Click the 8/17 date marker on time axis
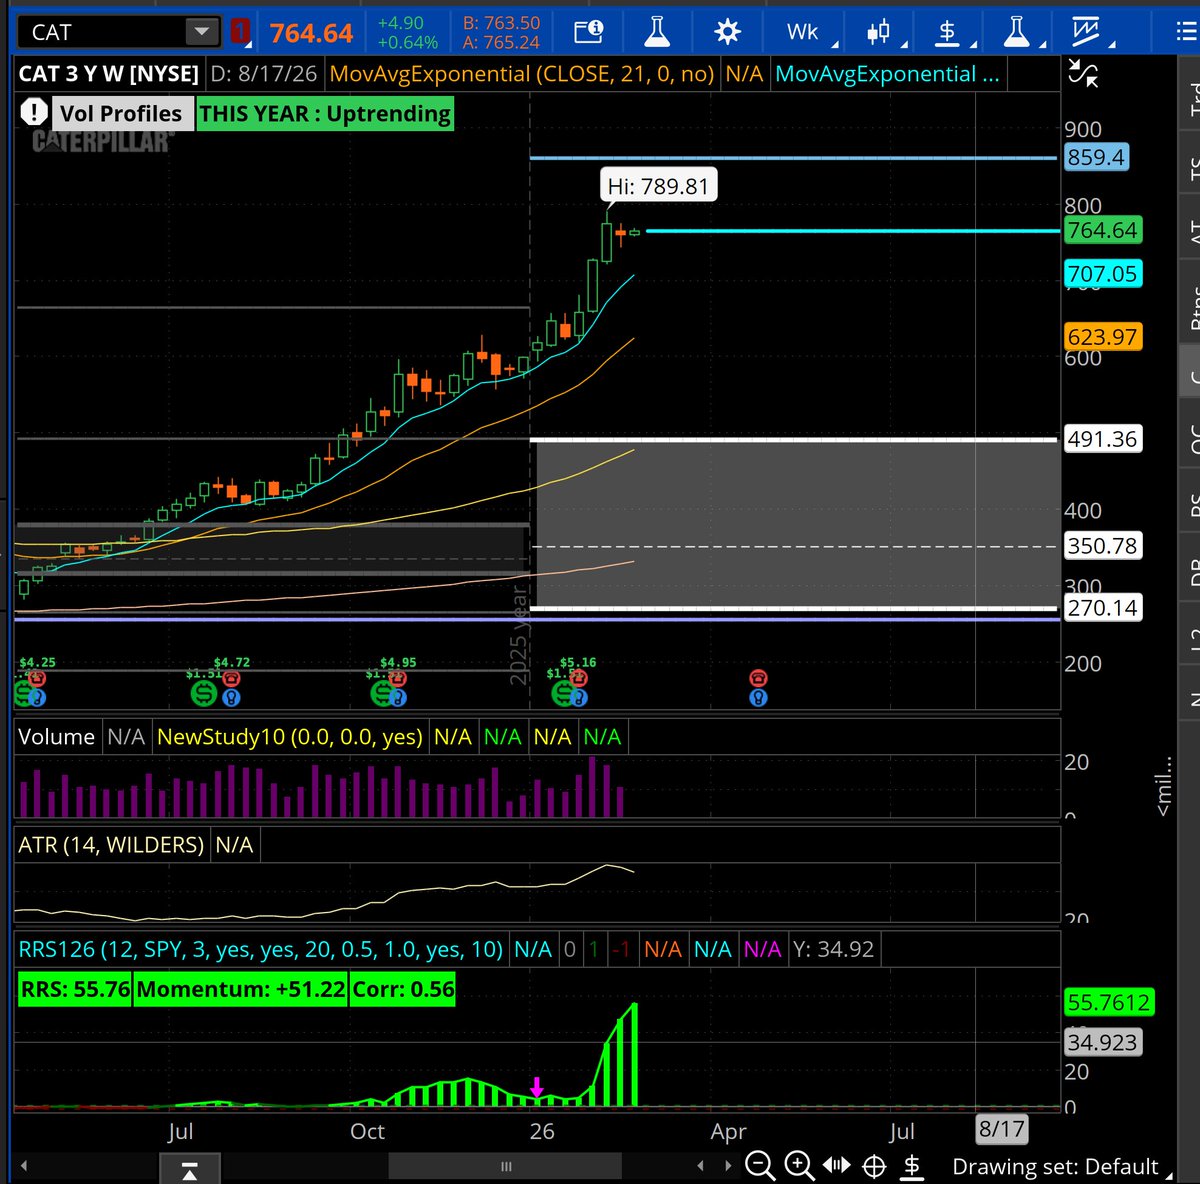The height and width of the screenshot is (1184, 1200). coord(1002,1130)
